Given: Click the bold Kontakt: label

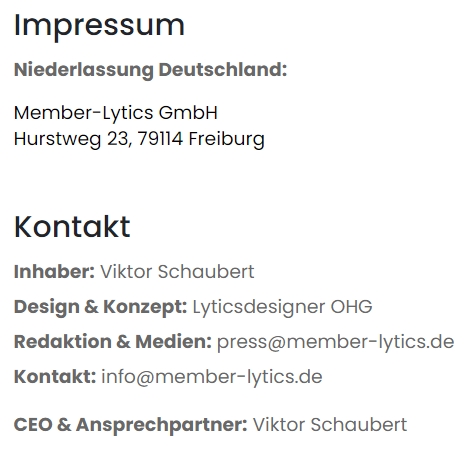Looking at the screenshot, I should coord(55,377).
